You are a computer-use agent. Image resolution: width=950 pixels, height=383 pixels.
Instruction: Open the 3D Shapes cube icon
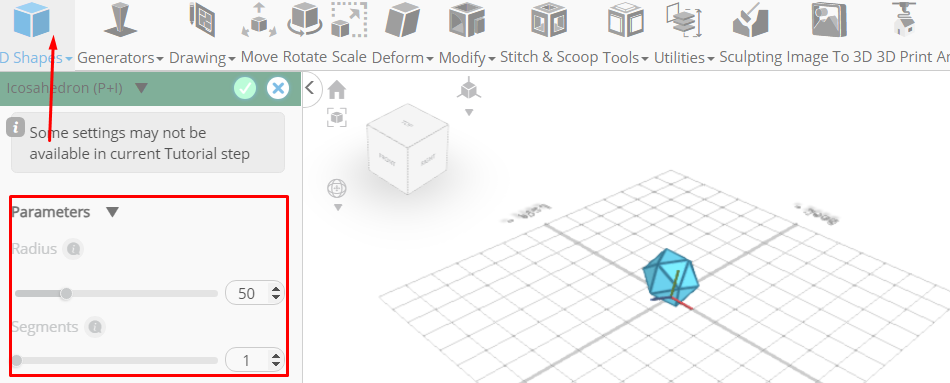pyautogui.click(x=31, y=21)
